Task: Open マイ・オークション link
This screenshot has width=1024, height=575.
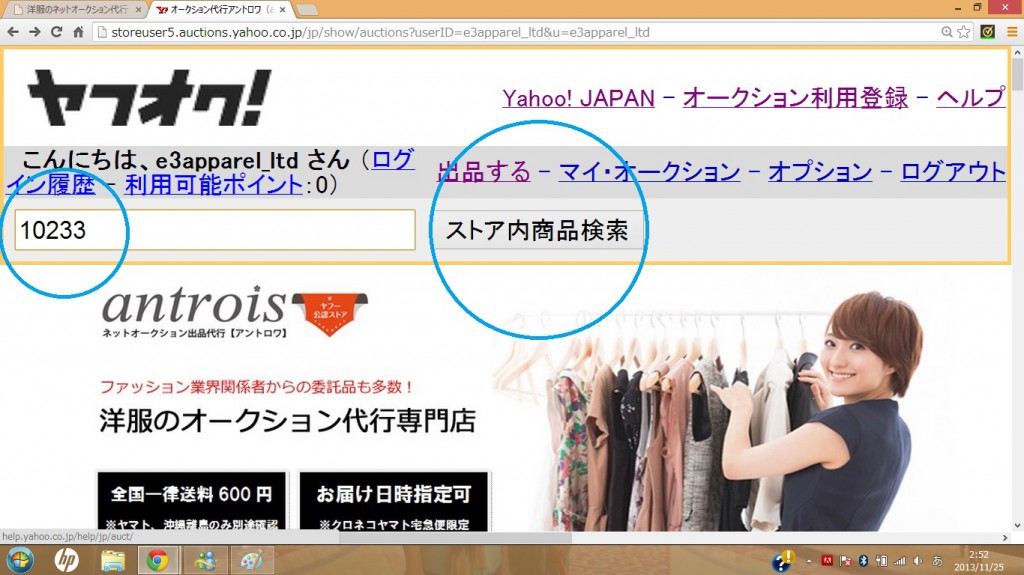Action: pyautogui.click(x=649, y=172)
